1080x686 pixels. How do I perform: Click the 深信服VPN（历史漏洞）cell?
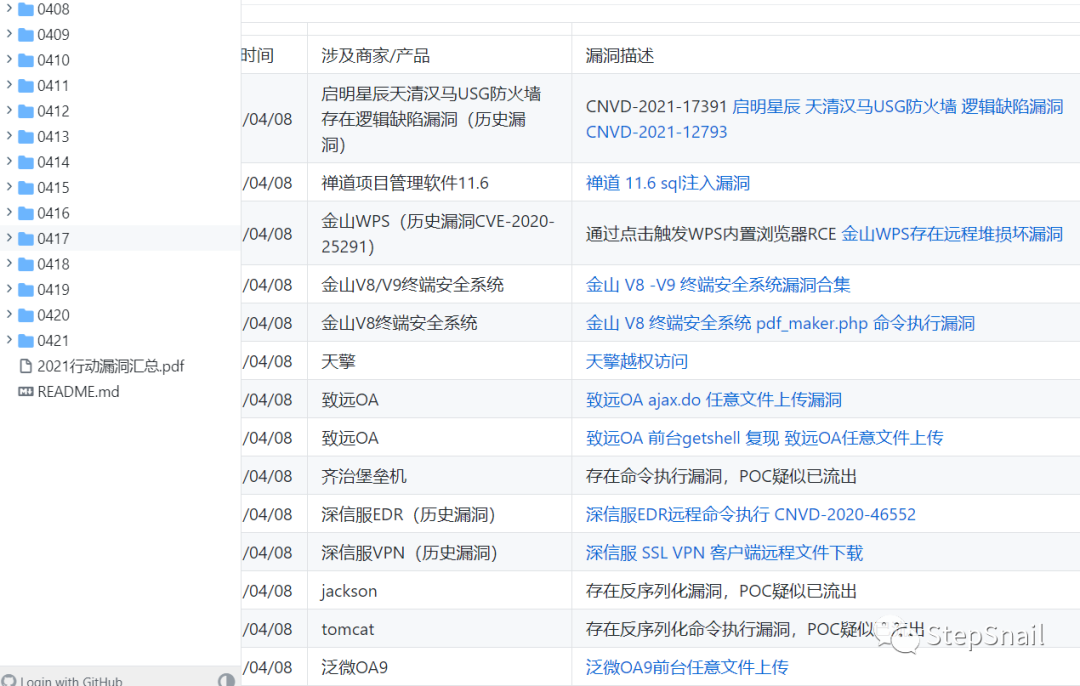411,552
